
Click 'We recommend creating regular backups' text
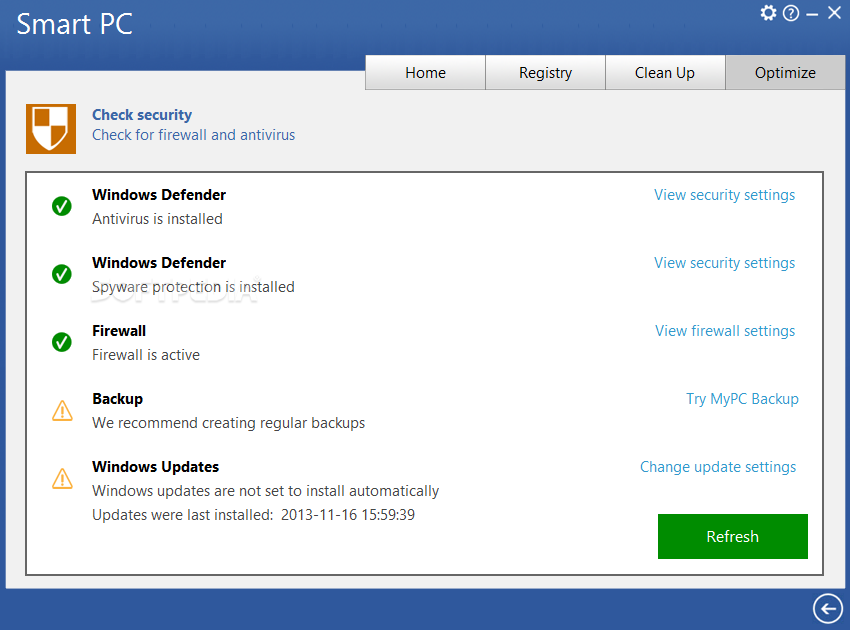228,423
